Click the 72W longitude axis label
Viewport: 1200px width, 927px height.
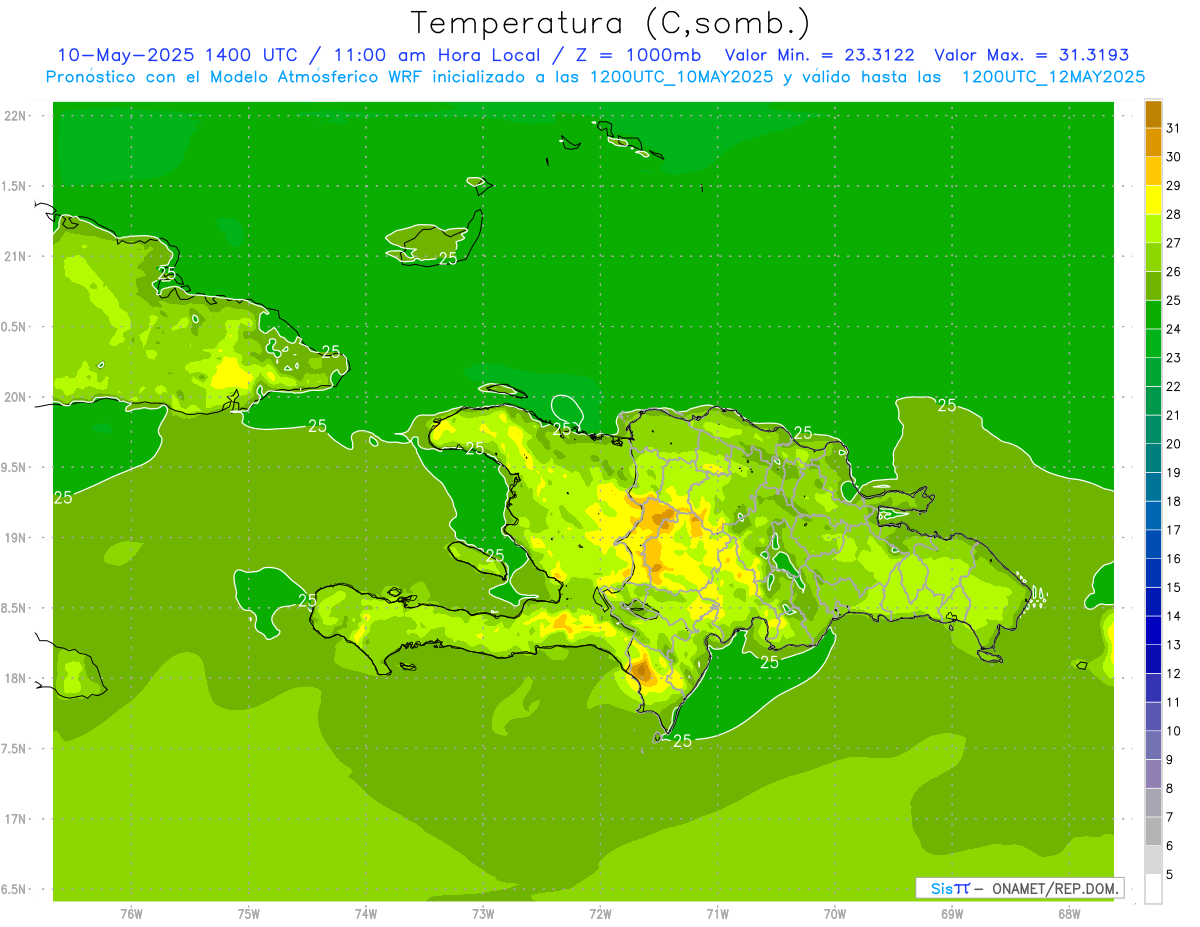pos(600,914)
